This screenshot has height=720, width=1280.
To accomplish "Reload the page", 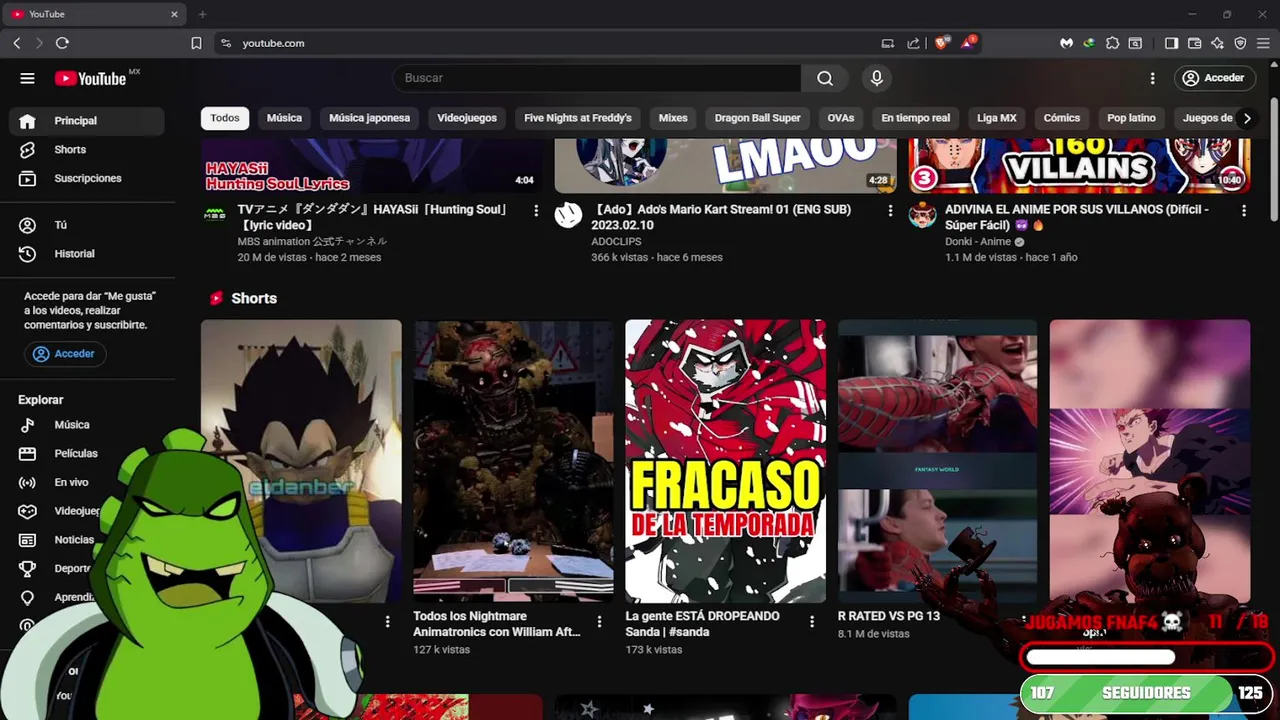I will coord(62,43).
